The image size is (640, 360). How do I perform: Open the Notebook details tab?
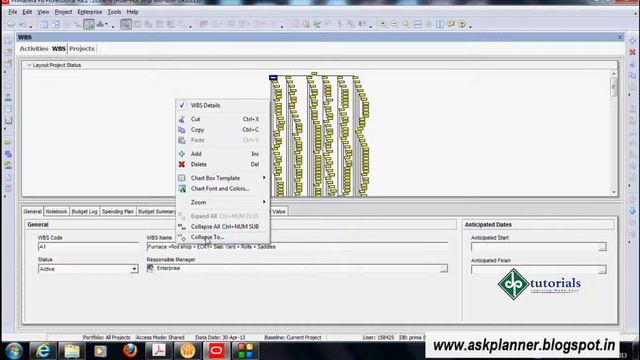(56, 211)
